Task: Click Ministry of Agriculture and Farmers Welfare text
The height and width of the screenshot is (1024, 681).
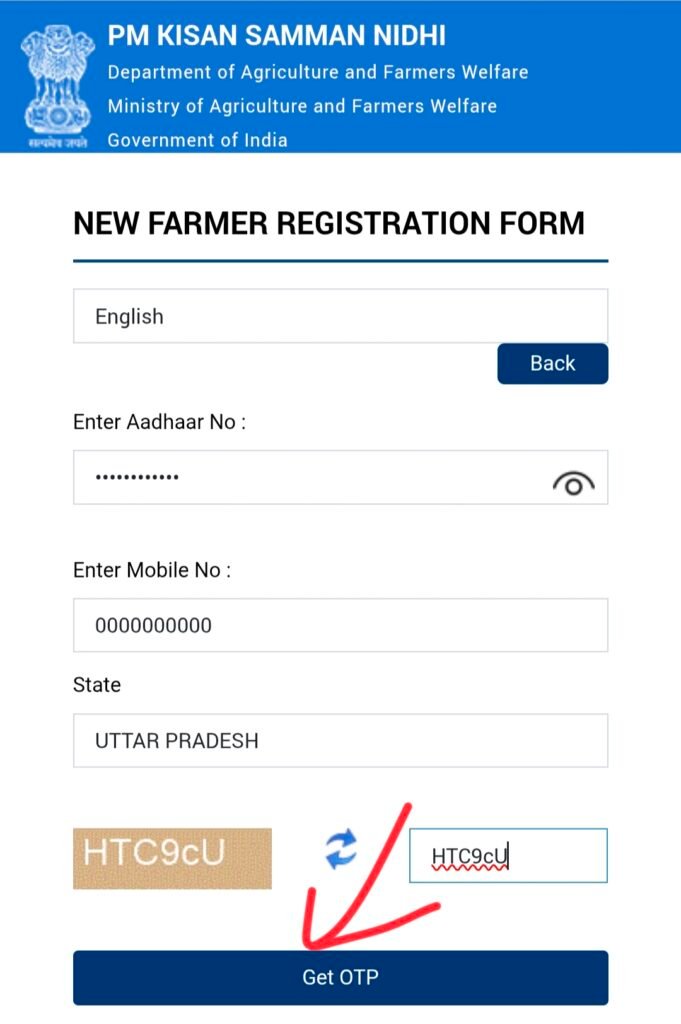Action: (x=302, y=106)
